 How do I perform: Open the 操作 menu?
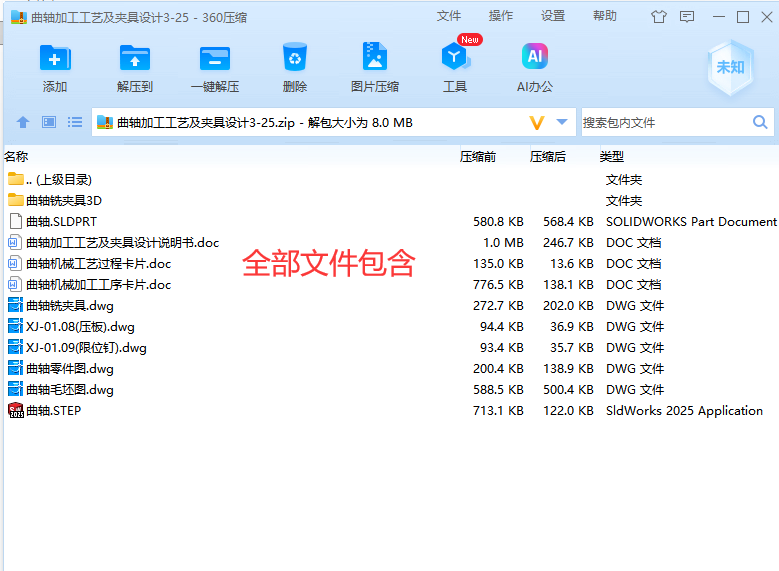click(x=501, y=16)
